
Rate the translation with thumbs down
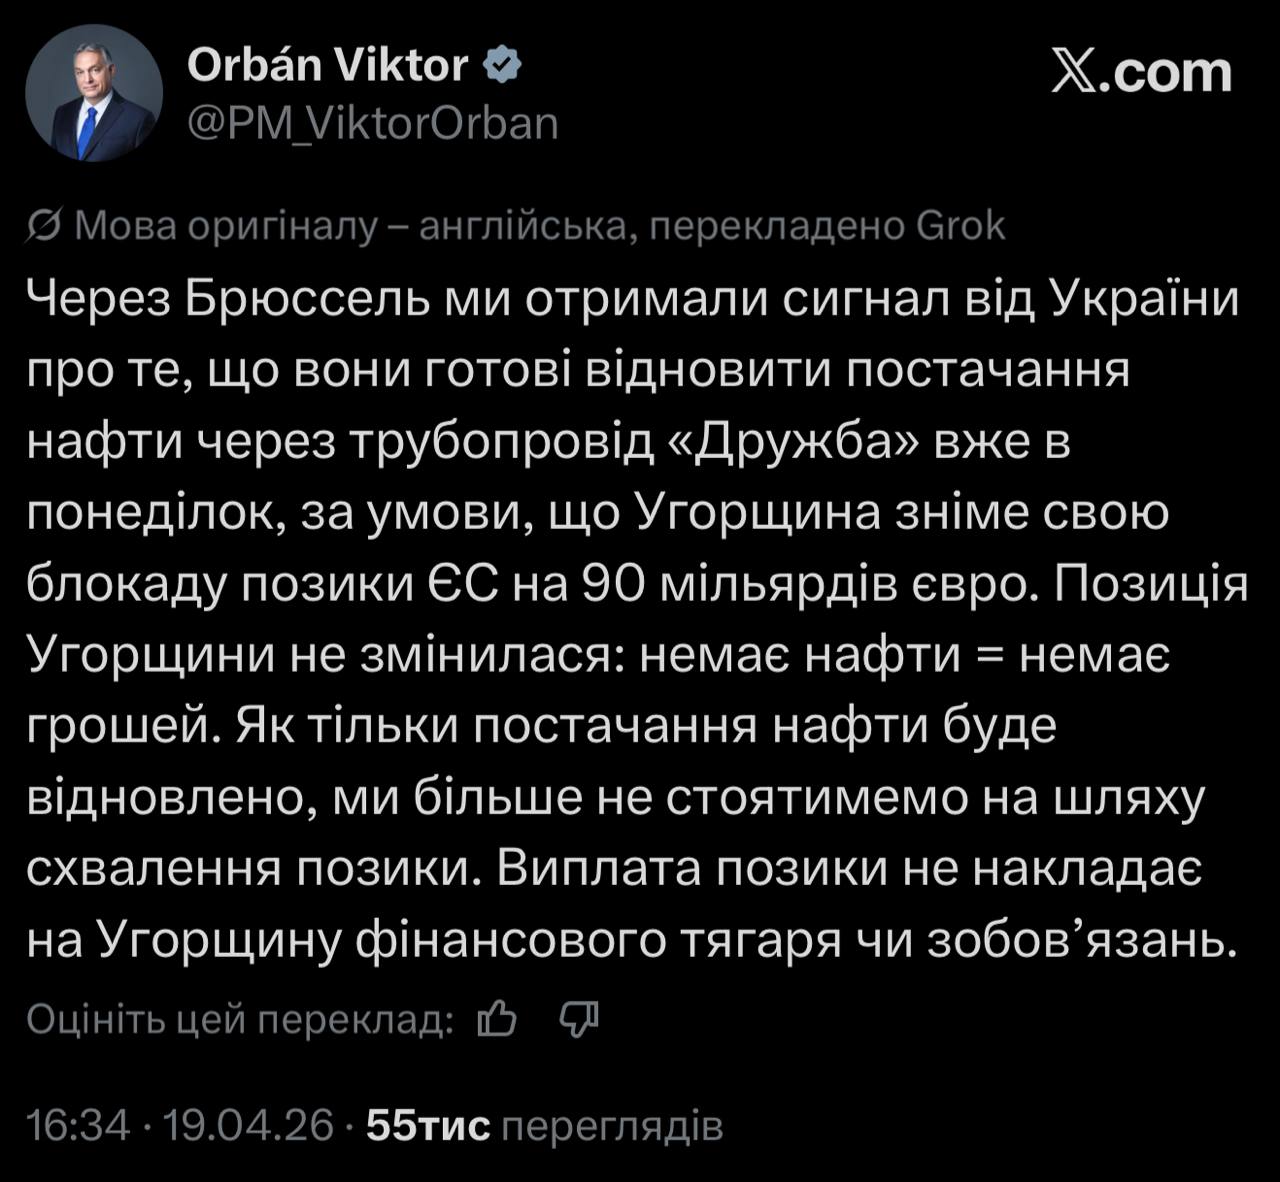(x=578, y=1019)
